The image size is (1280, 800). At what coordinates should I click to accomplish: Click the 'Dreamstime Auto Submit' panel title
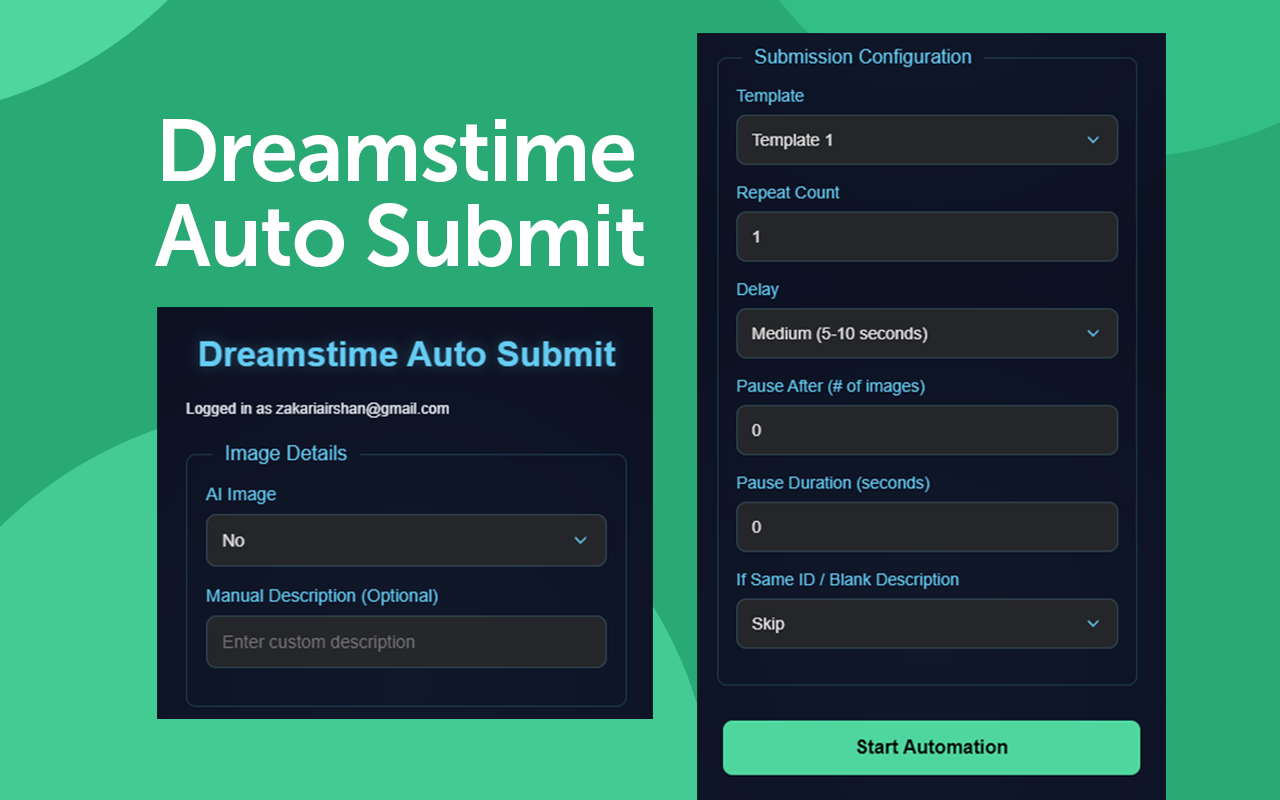tap(407, 354)
